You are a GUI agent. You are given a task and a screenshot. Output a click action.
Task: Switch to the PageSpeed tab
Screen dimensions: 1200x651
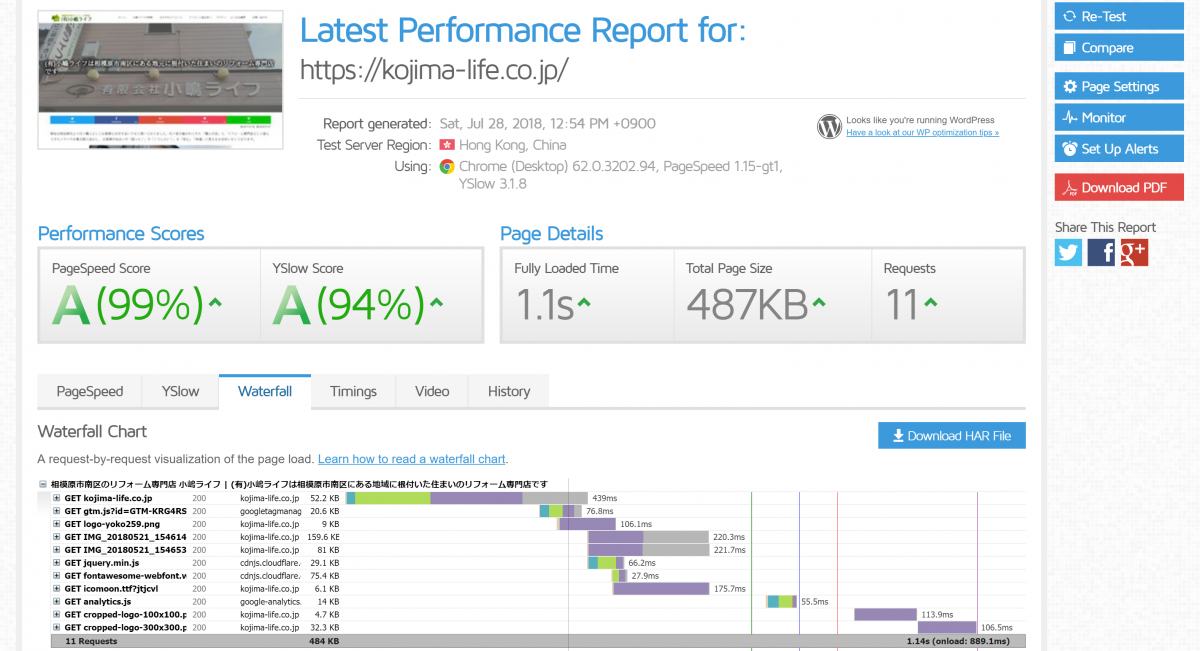coord(90,391)
